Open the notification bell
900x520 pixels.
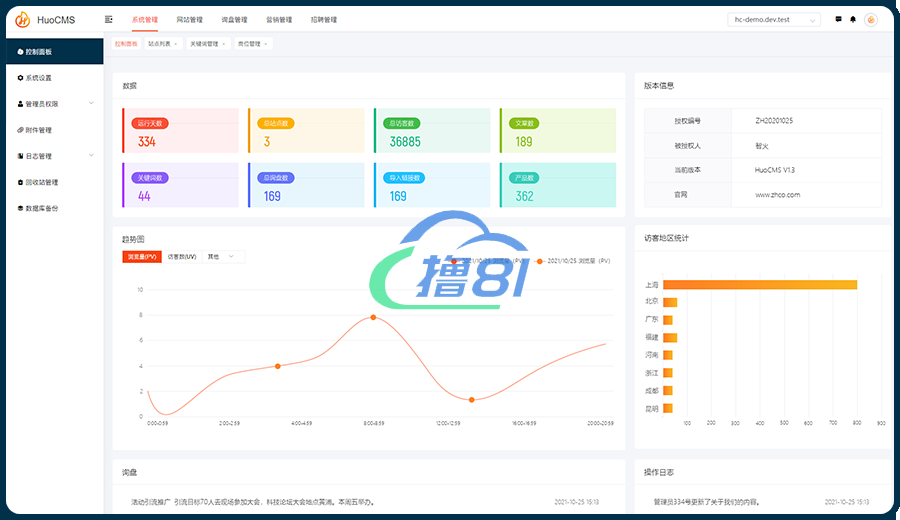pos(853,19)
